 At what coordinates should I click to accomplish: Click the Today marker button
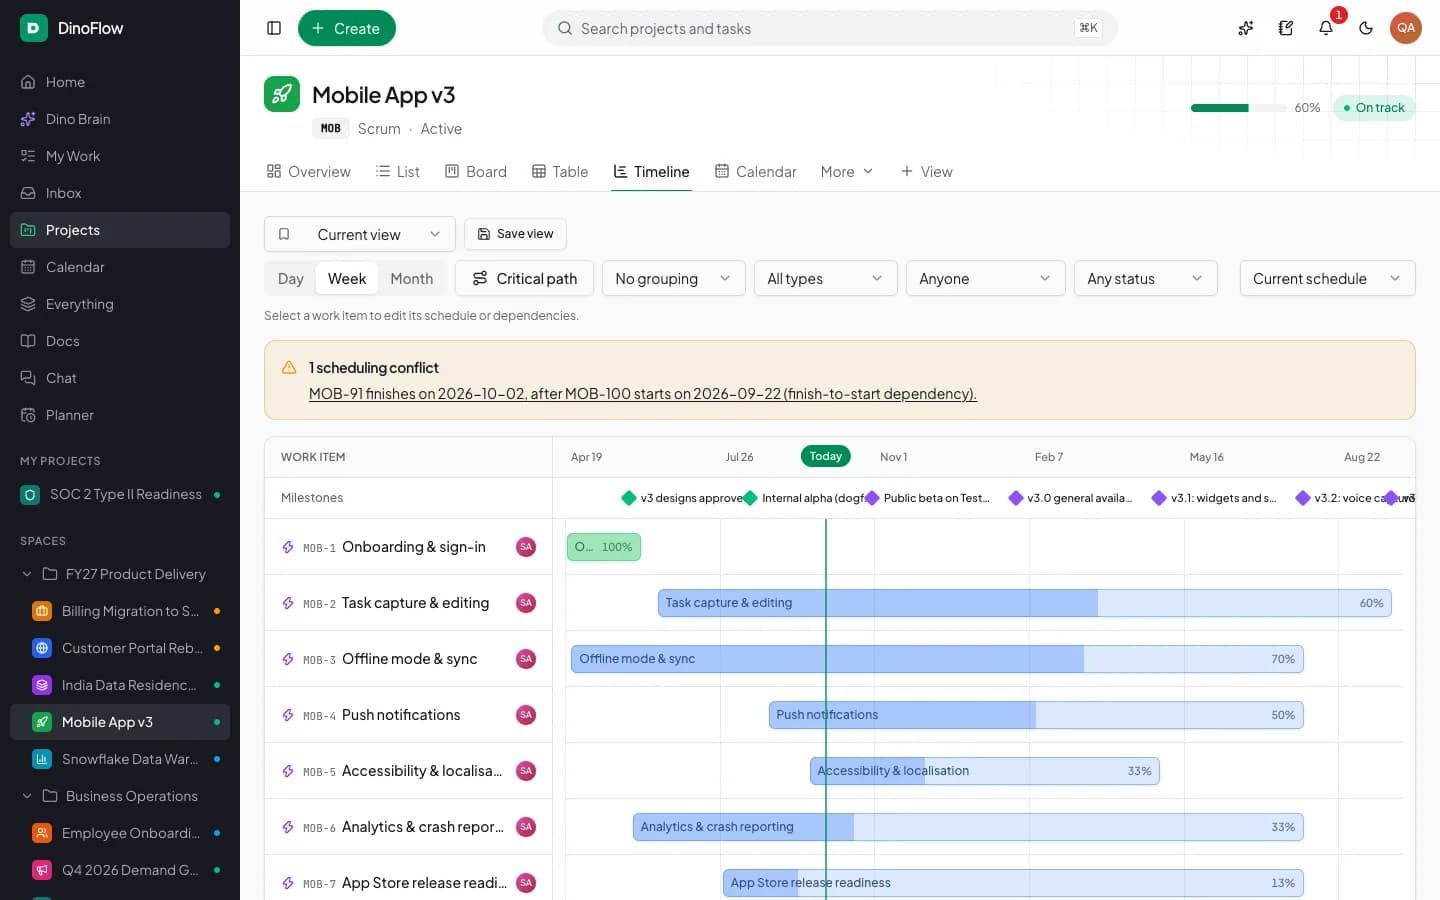(826, 456)
